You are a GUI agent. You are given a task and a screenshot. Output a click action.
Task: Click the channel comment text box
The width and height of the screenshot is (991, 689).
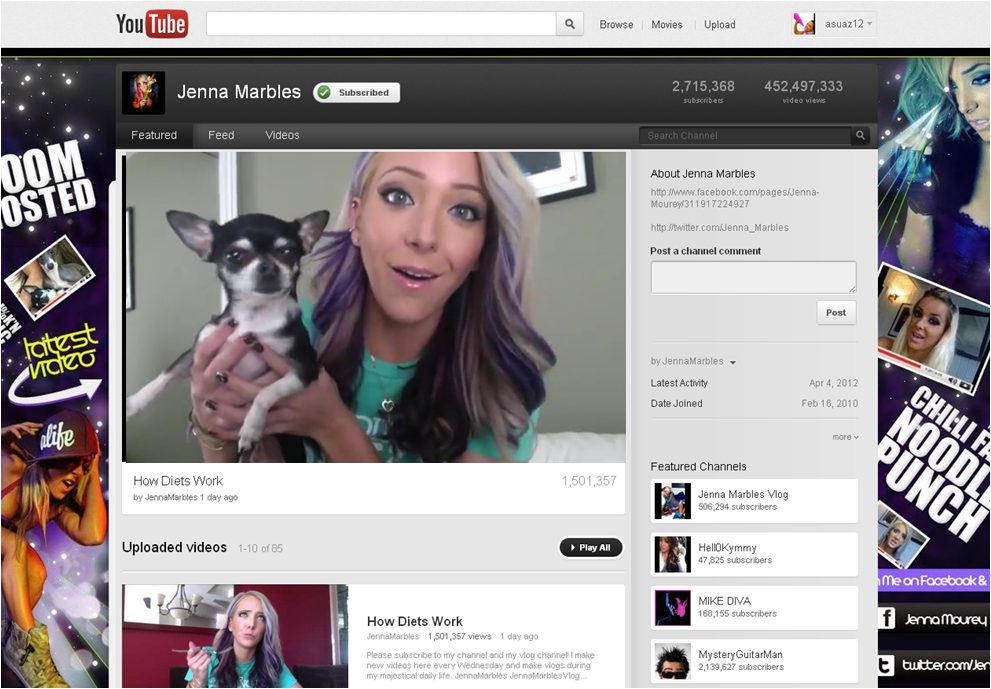[753, 277]
